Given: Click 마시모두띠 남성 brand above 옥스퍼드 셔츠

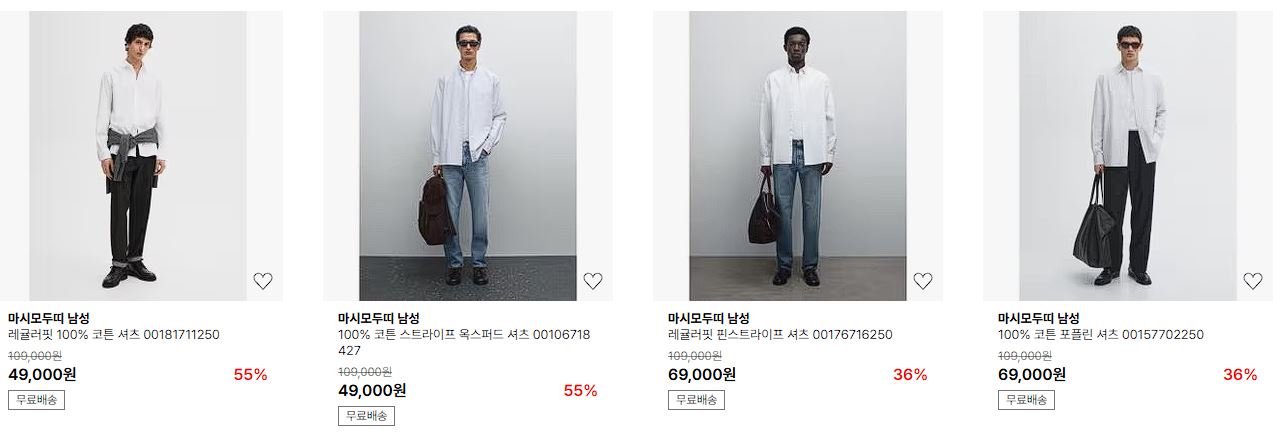Looking at the screenshot, I should click(x=379, y=318).
